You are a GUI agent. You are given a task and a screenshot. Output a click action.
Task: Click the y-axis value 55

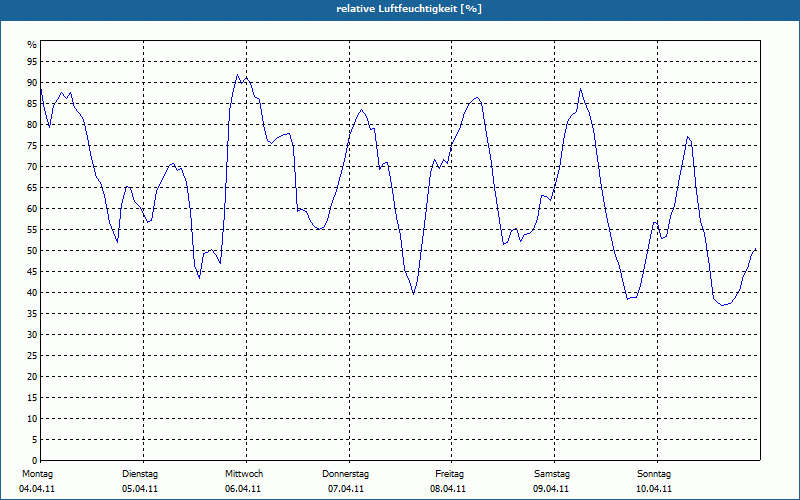32,230
